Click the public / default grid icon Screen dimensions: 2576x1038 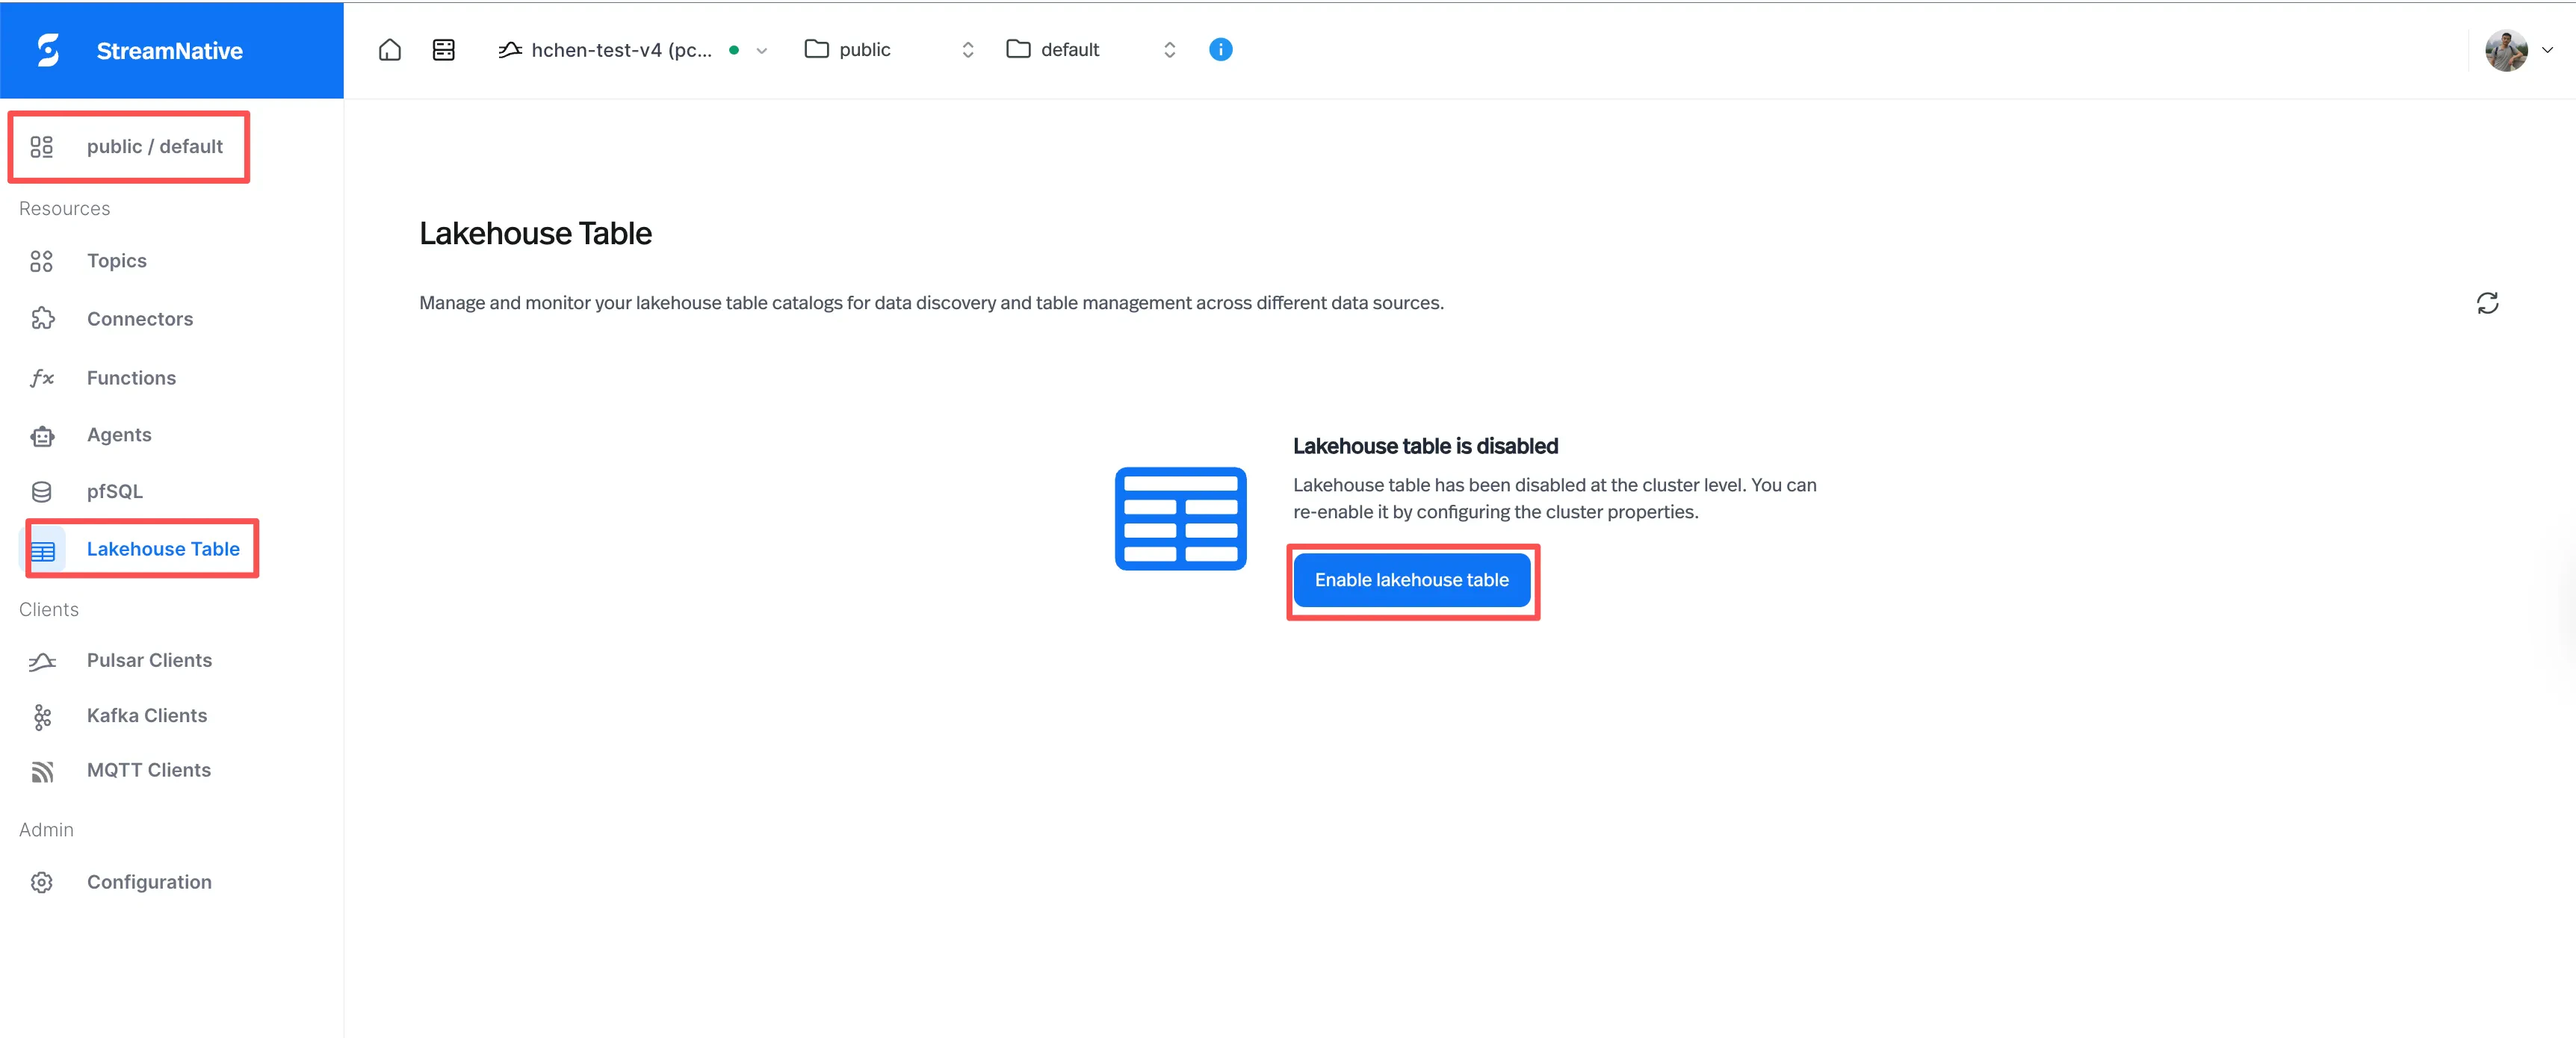point(41,147)
